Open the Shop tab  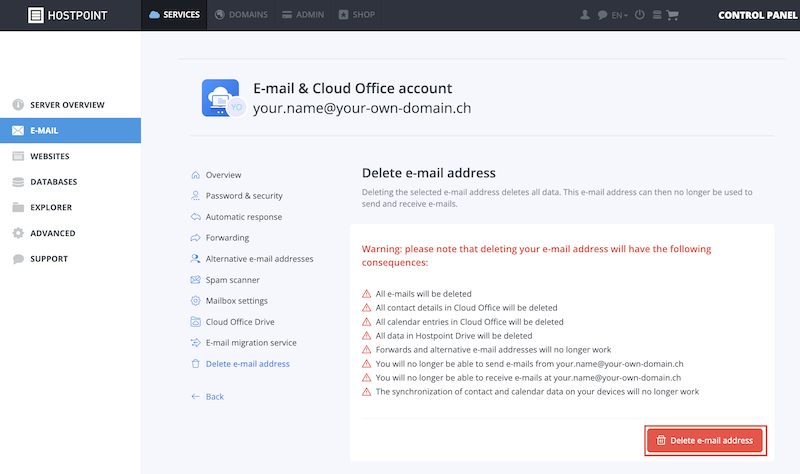click(x=357, y=15)
